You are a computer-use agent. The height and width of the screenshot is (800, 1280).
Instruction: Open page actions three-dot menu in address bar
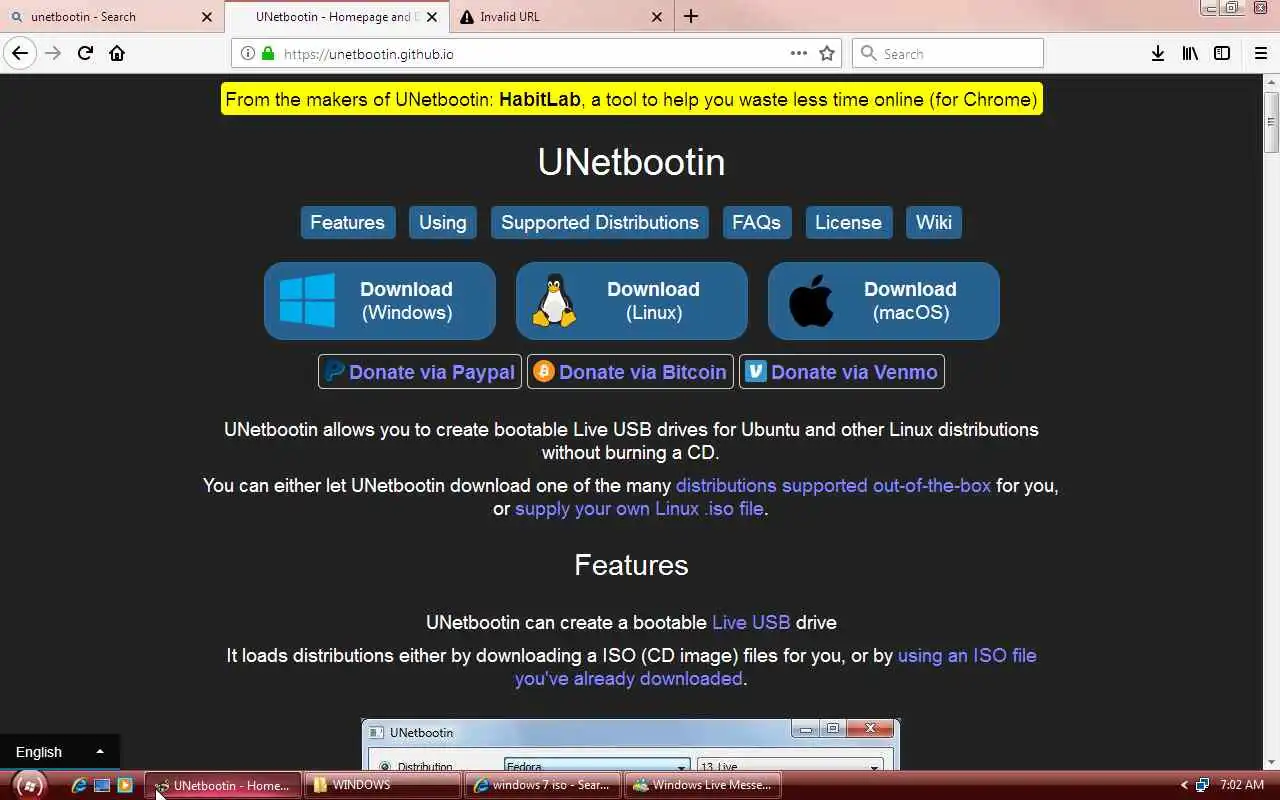click(798, 53)
